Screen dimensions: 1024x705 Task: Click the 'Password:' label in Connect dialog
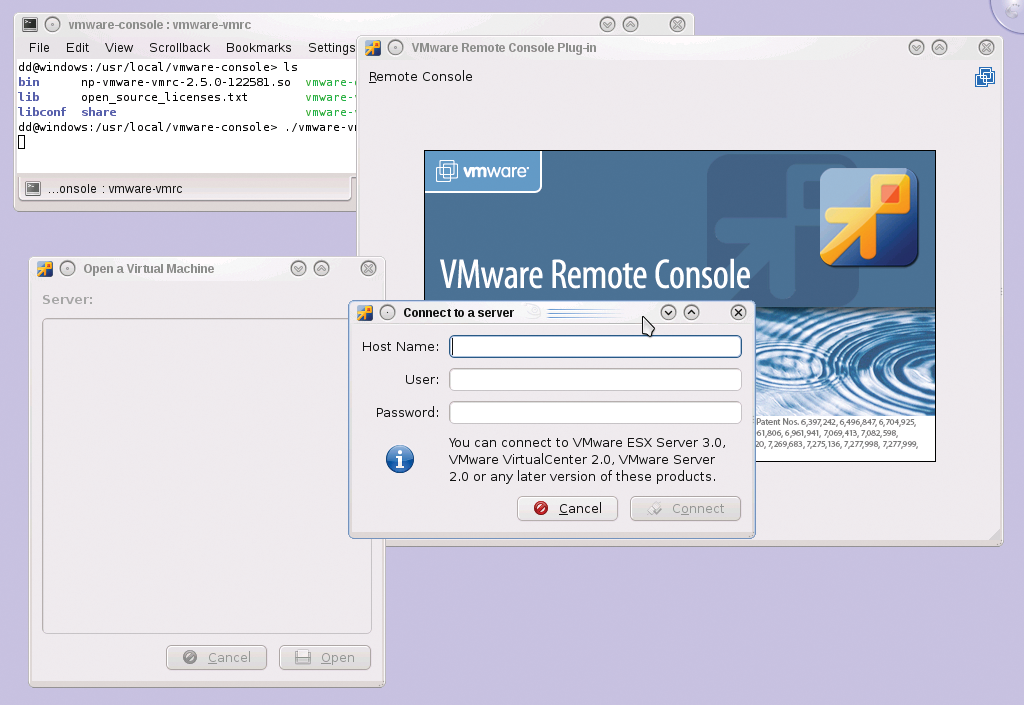(408, 413)
